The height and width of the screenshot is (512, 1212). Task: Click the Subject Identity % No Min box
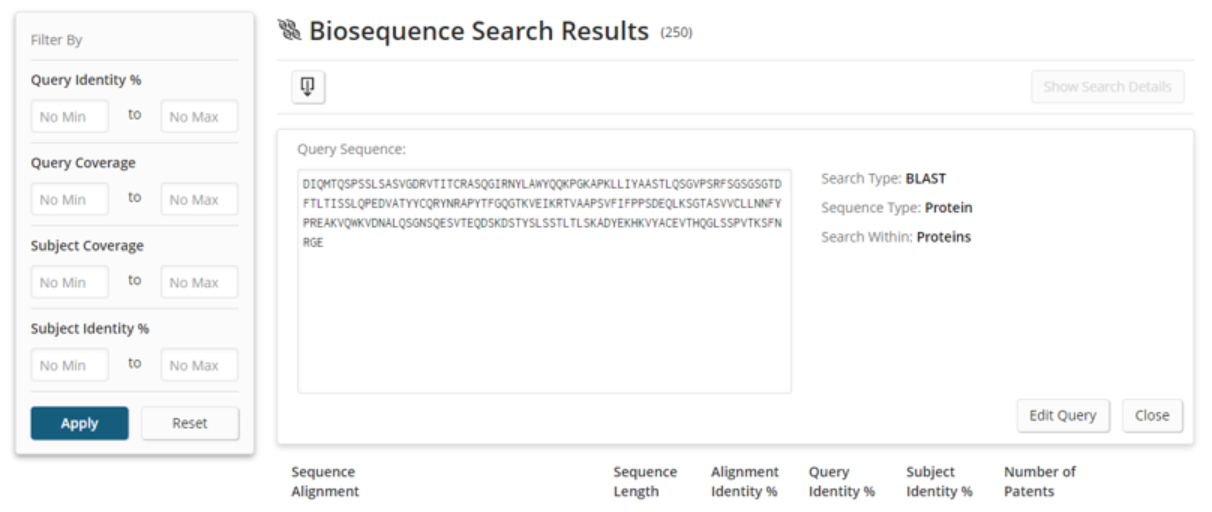tap(69, 366)
